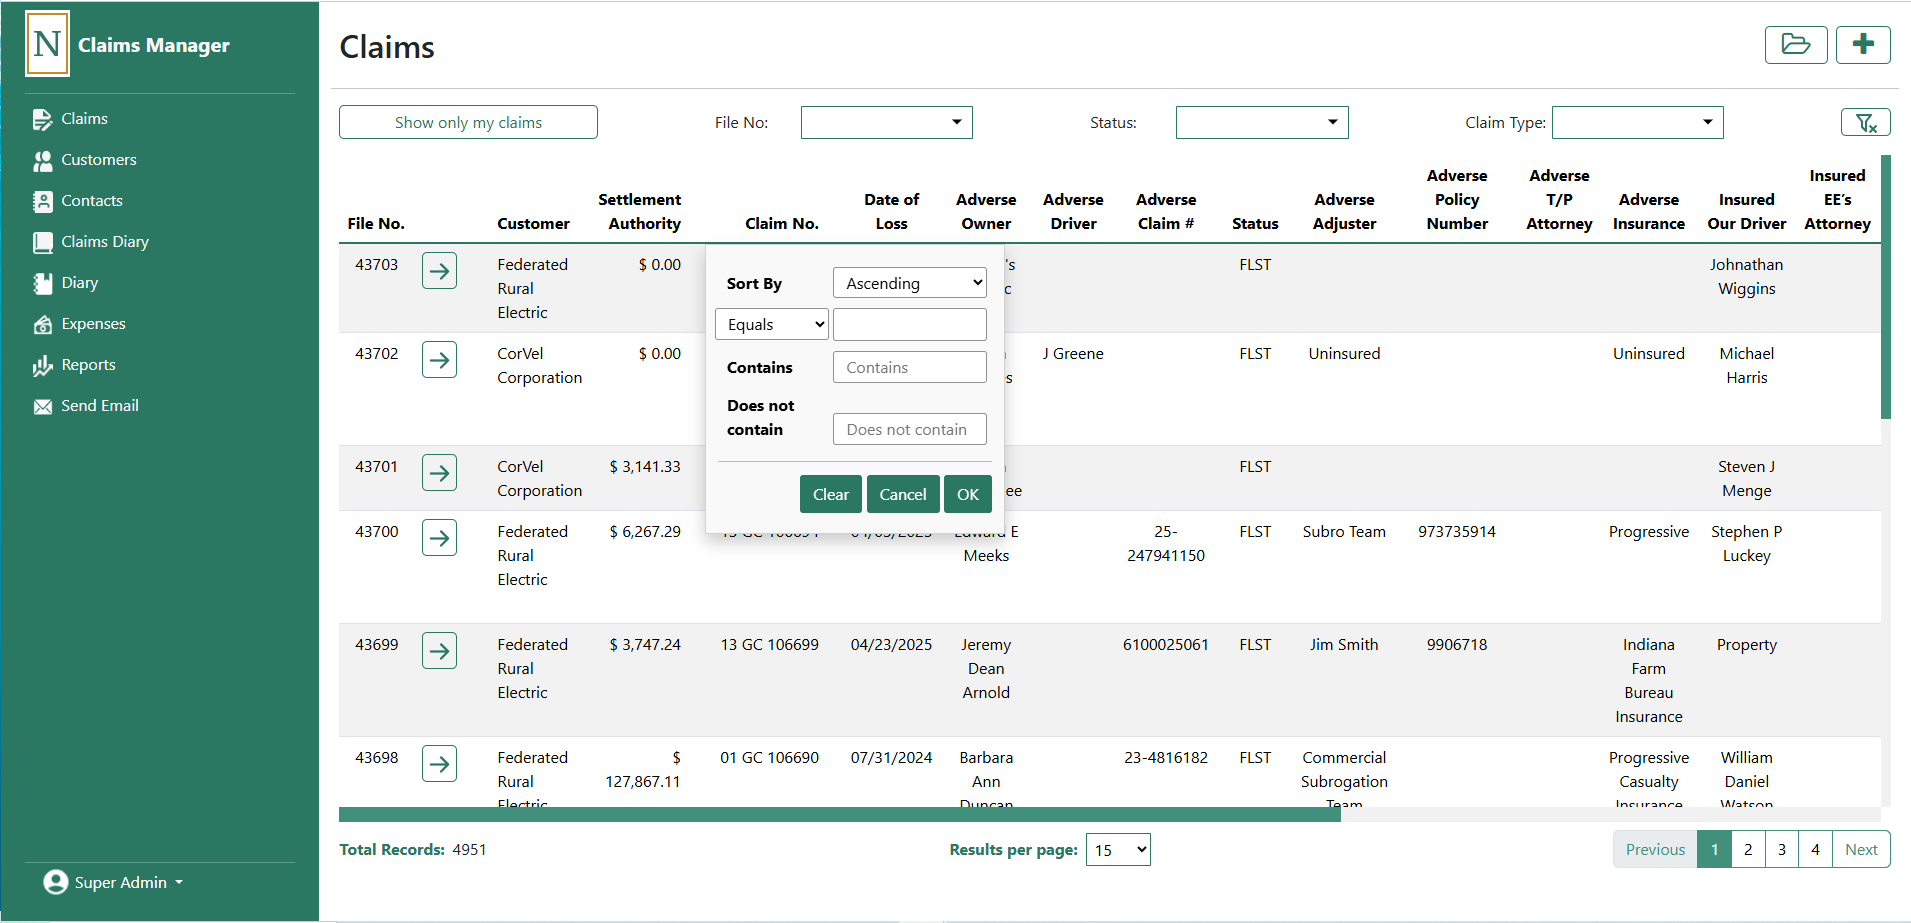
Task: Open claim 43701 arrow button
Action: 439,473
